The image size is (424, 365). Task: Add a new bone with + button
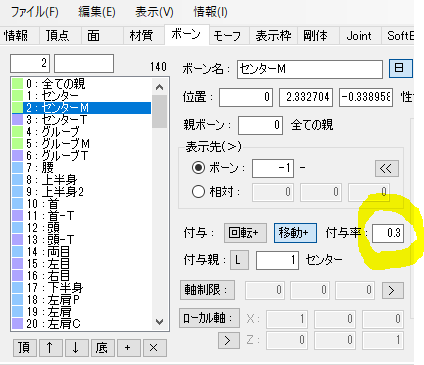pos(128,348)
